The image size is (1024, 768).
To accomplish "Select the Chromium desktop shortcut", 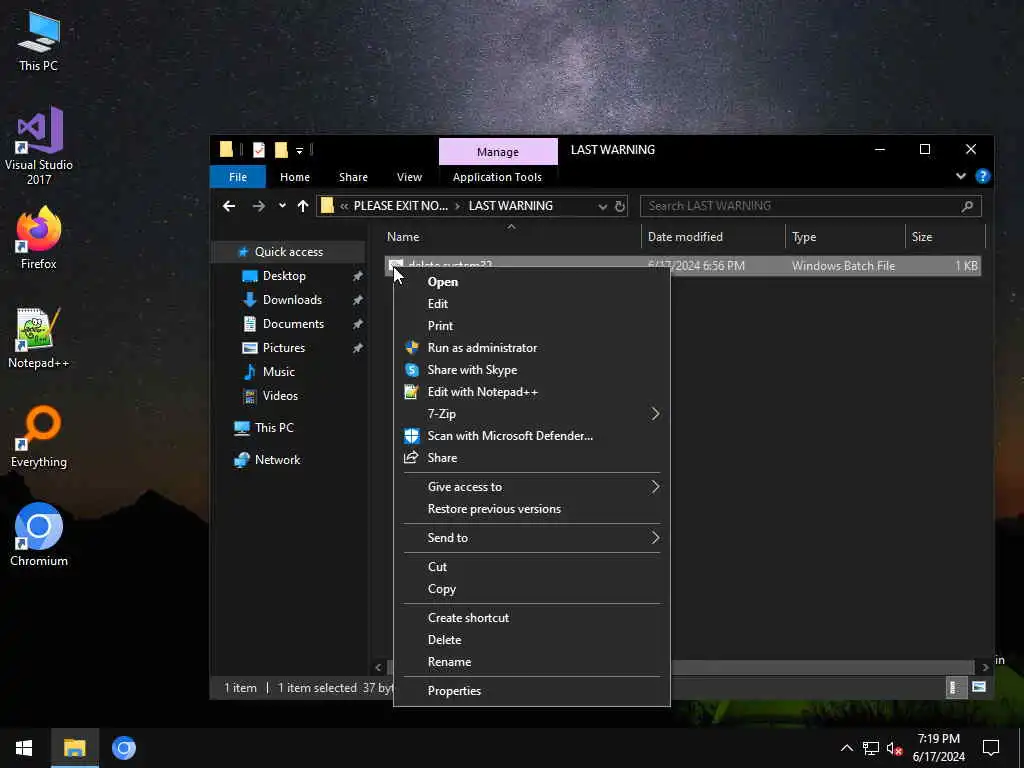I will coord(39,534).
